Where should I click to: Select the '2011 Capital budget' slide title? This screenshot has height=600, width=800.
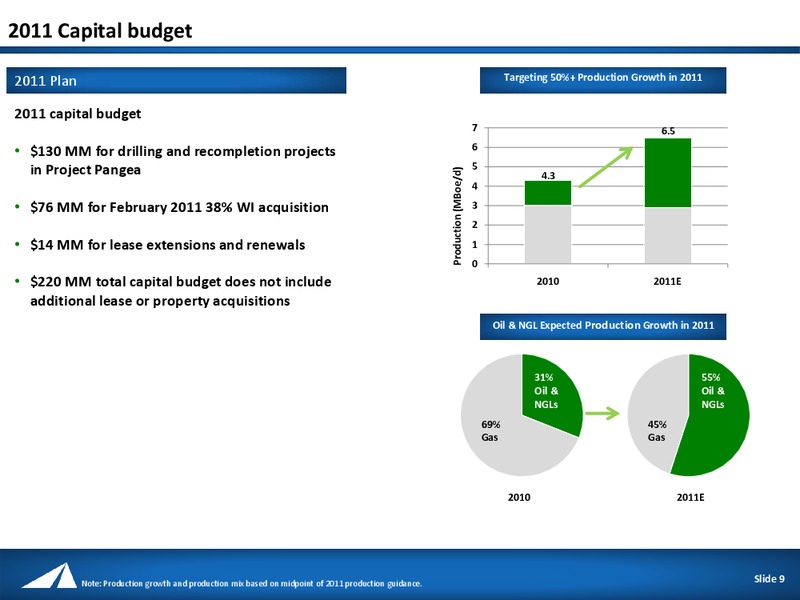100,31
